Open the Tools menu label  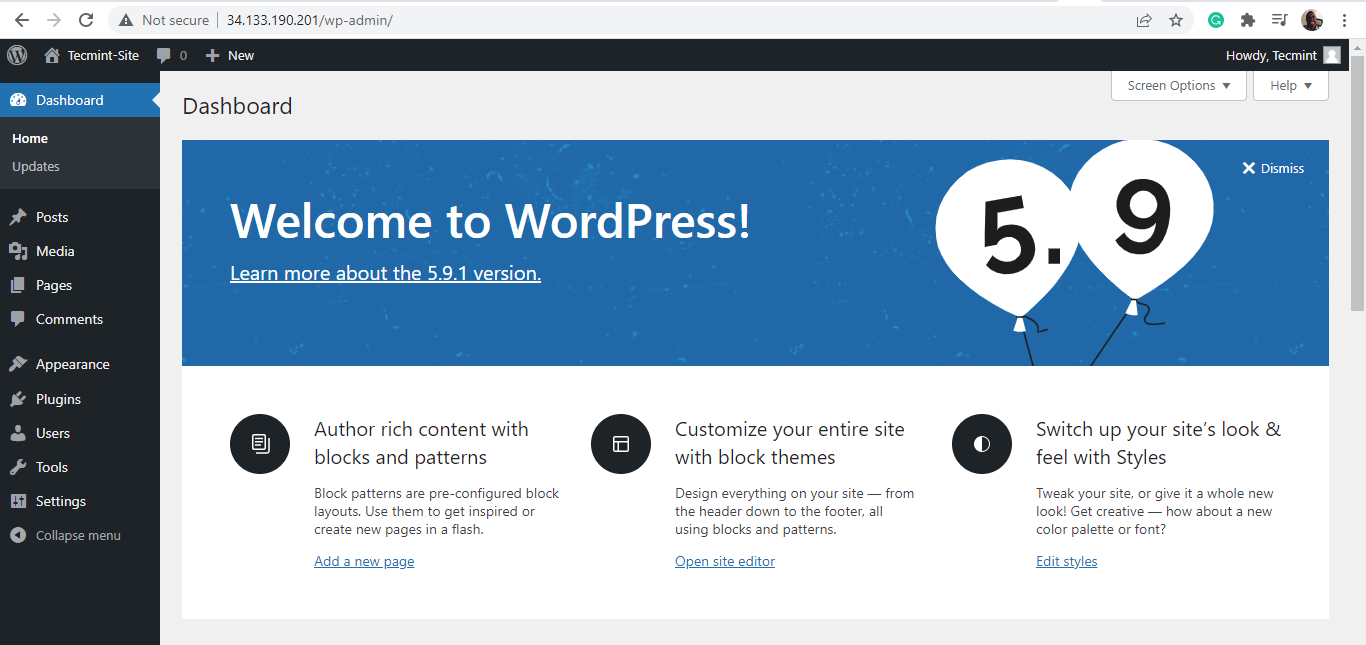[x=52, y=467]
